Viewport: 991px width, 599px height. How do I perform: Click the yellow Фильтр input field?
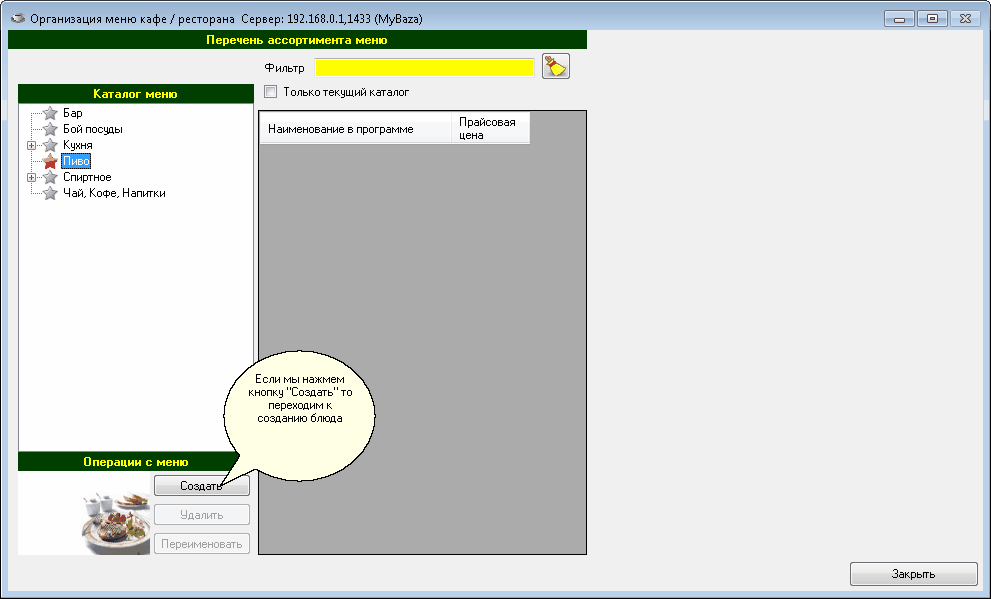[425, 67]
